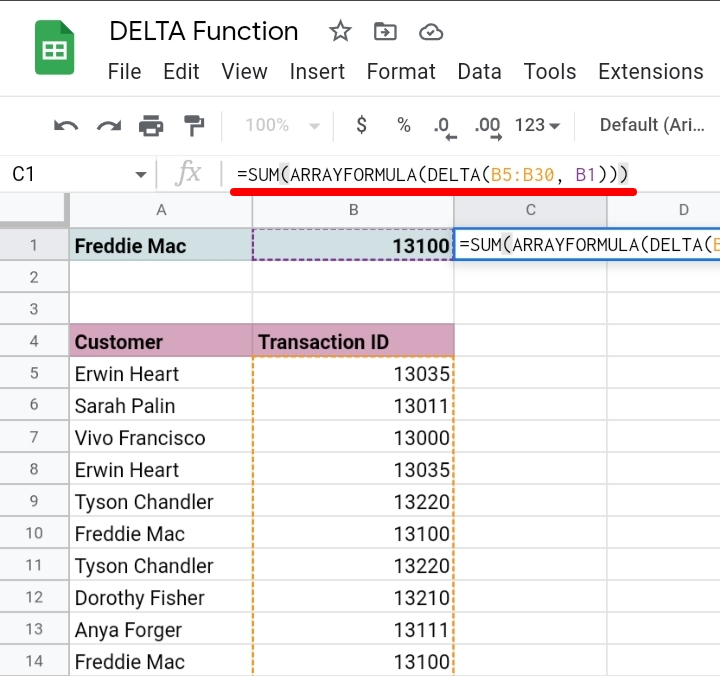Open the Format menu

coord(401,72)
